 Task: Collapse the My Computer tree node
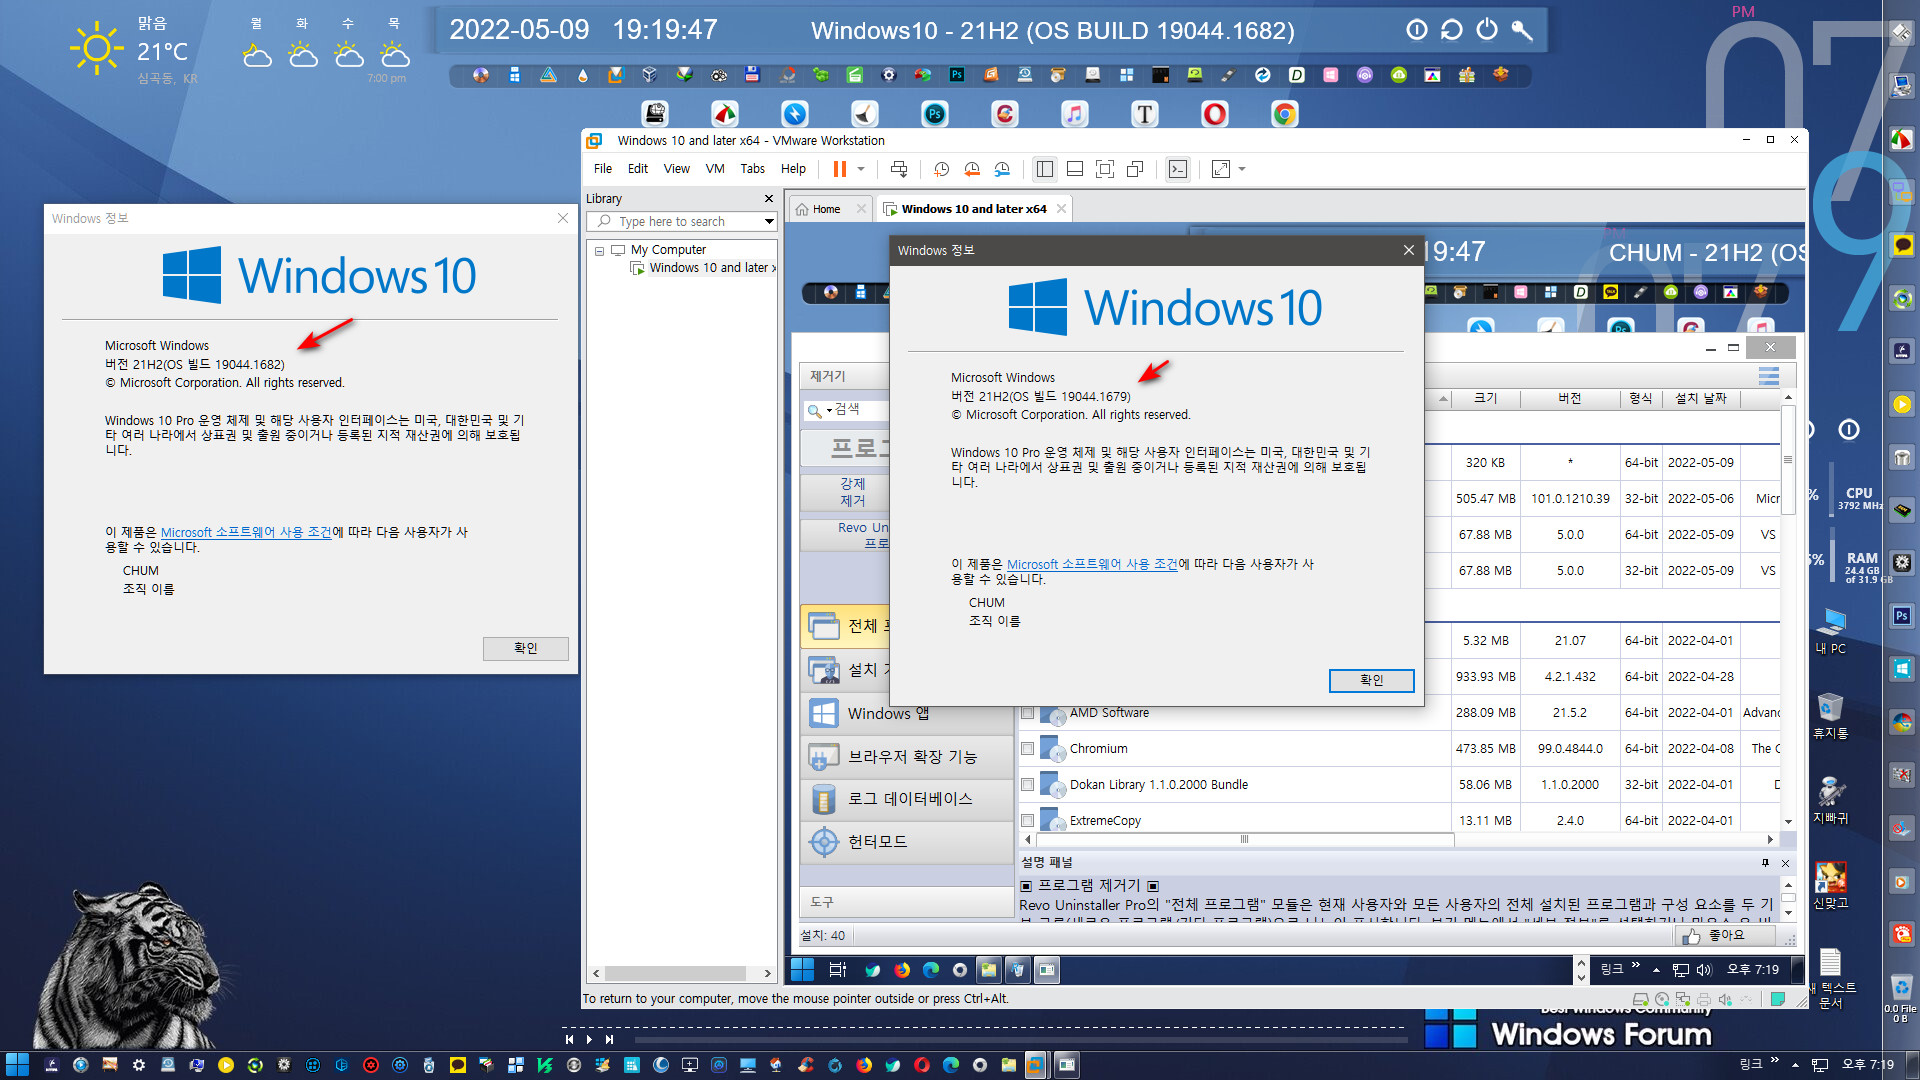(600, 251)
